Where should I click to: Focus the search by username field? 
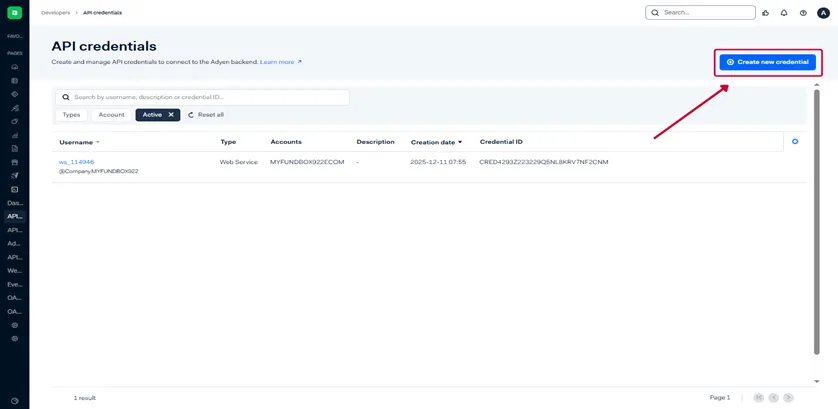coord(202,97)
